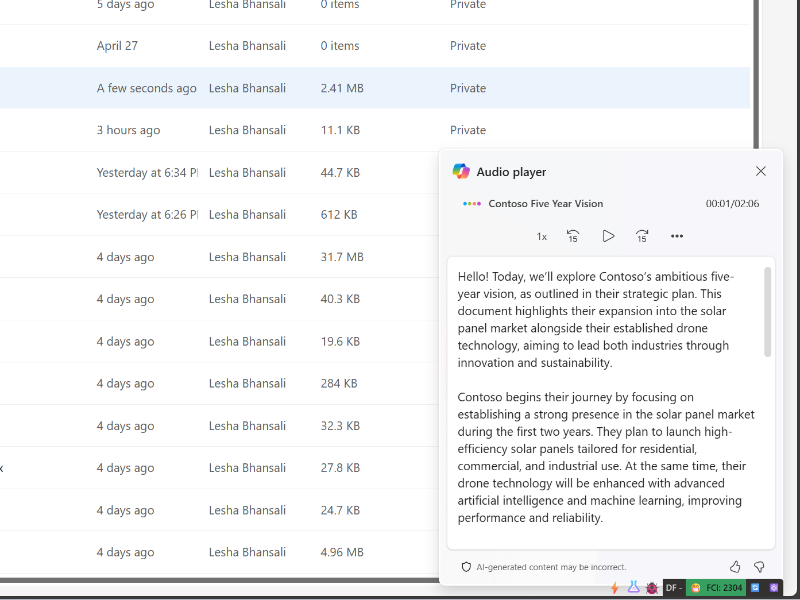
Task: Click the flask icon in bottom bar
Action: pos(633,587)
